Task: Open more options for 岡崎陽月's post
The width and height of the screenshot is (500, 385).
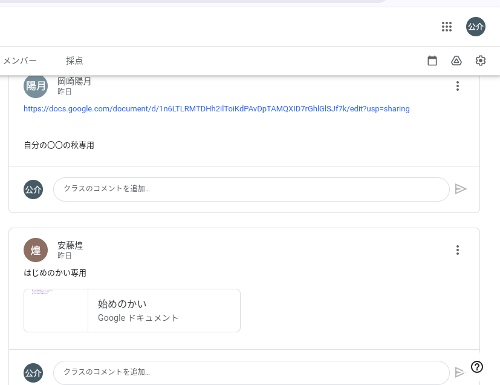Action: click(458, 86)
